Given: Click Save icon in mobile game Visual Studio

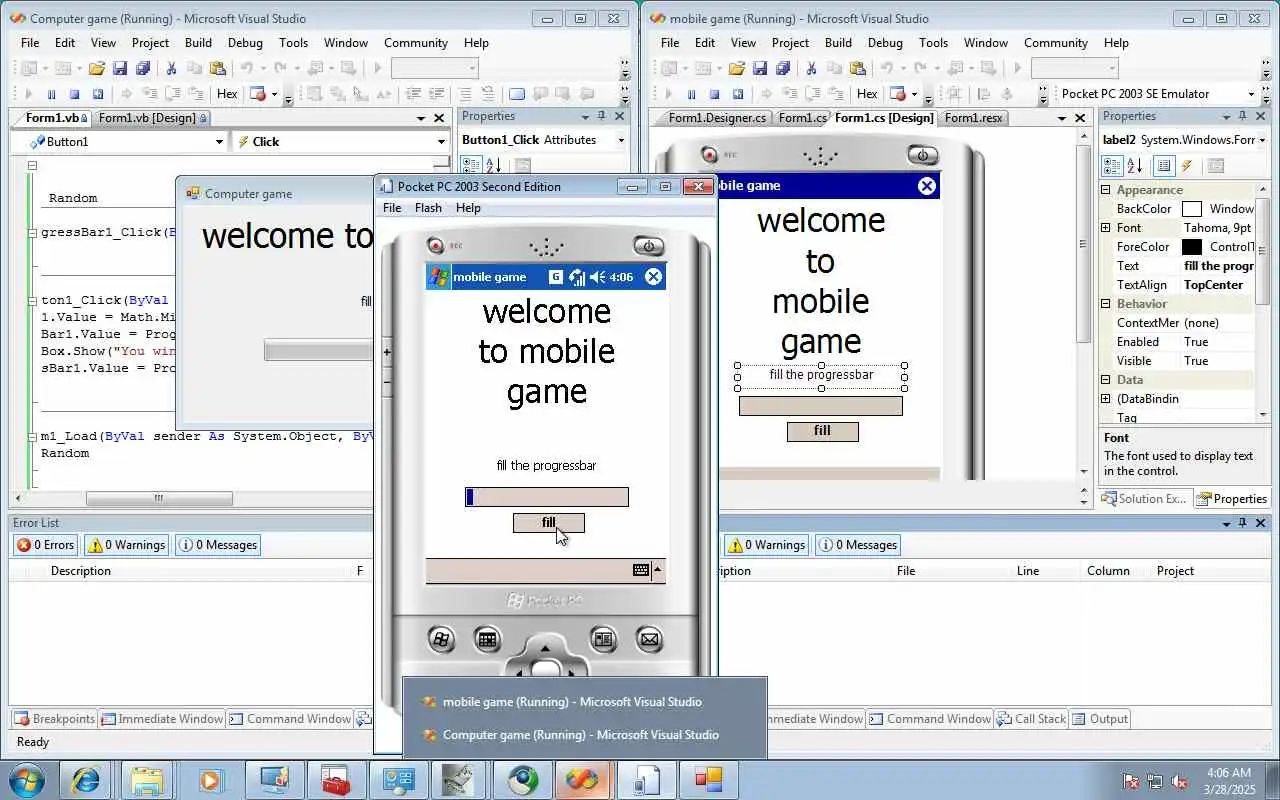Looking at the screenshot, I should (x=760, y=68).
